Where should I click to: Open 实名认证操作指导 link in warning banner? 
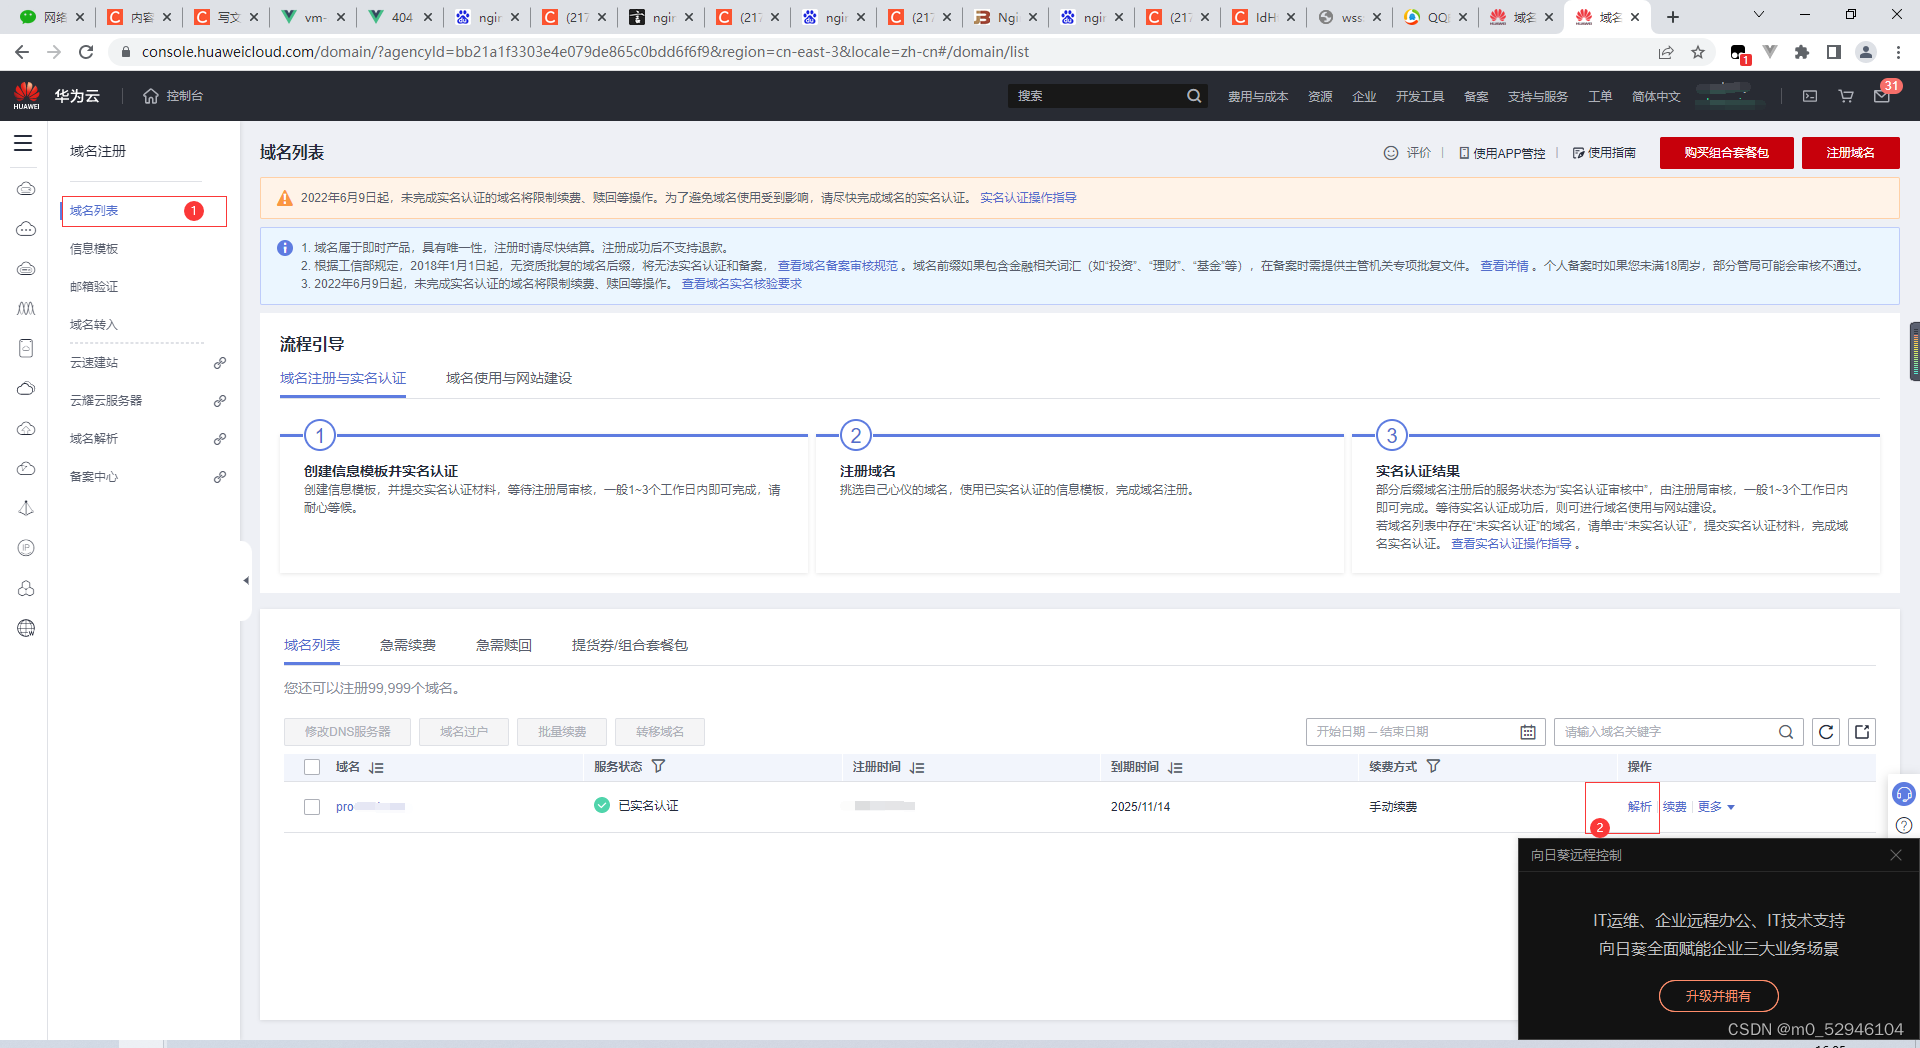(x=1028, y=198)
